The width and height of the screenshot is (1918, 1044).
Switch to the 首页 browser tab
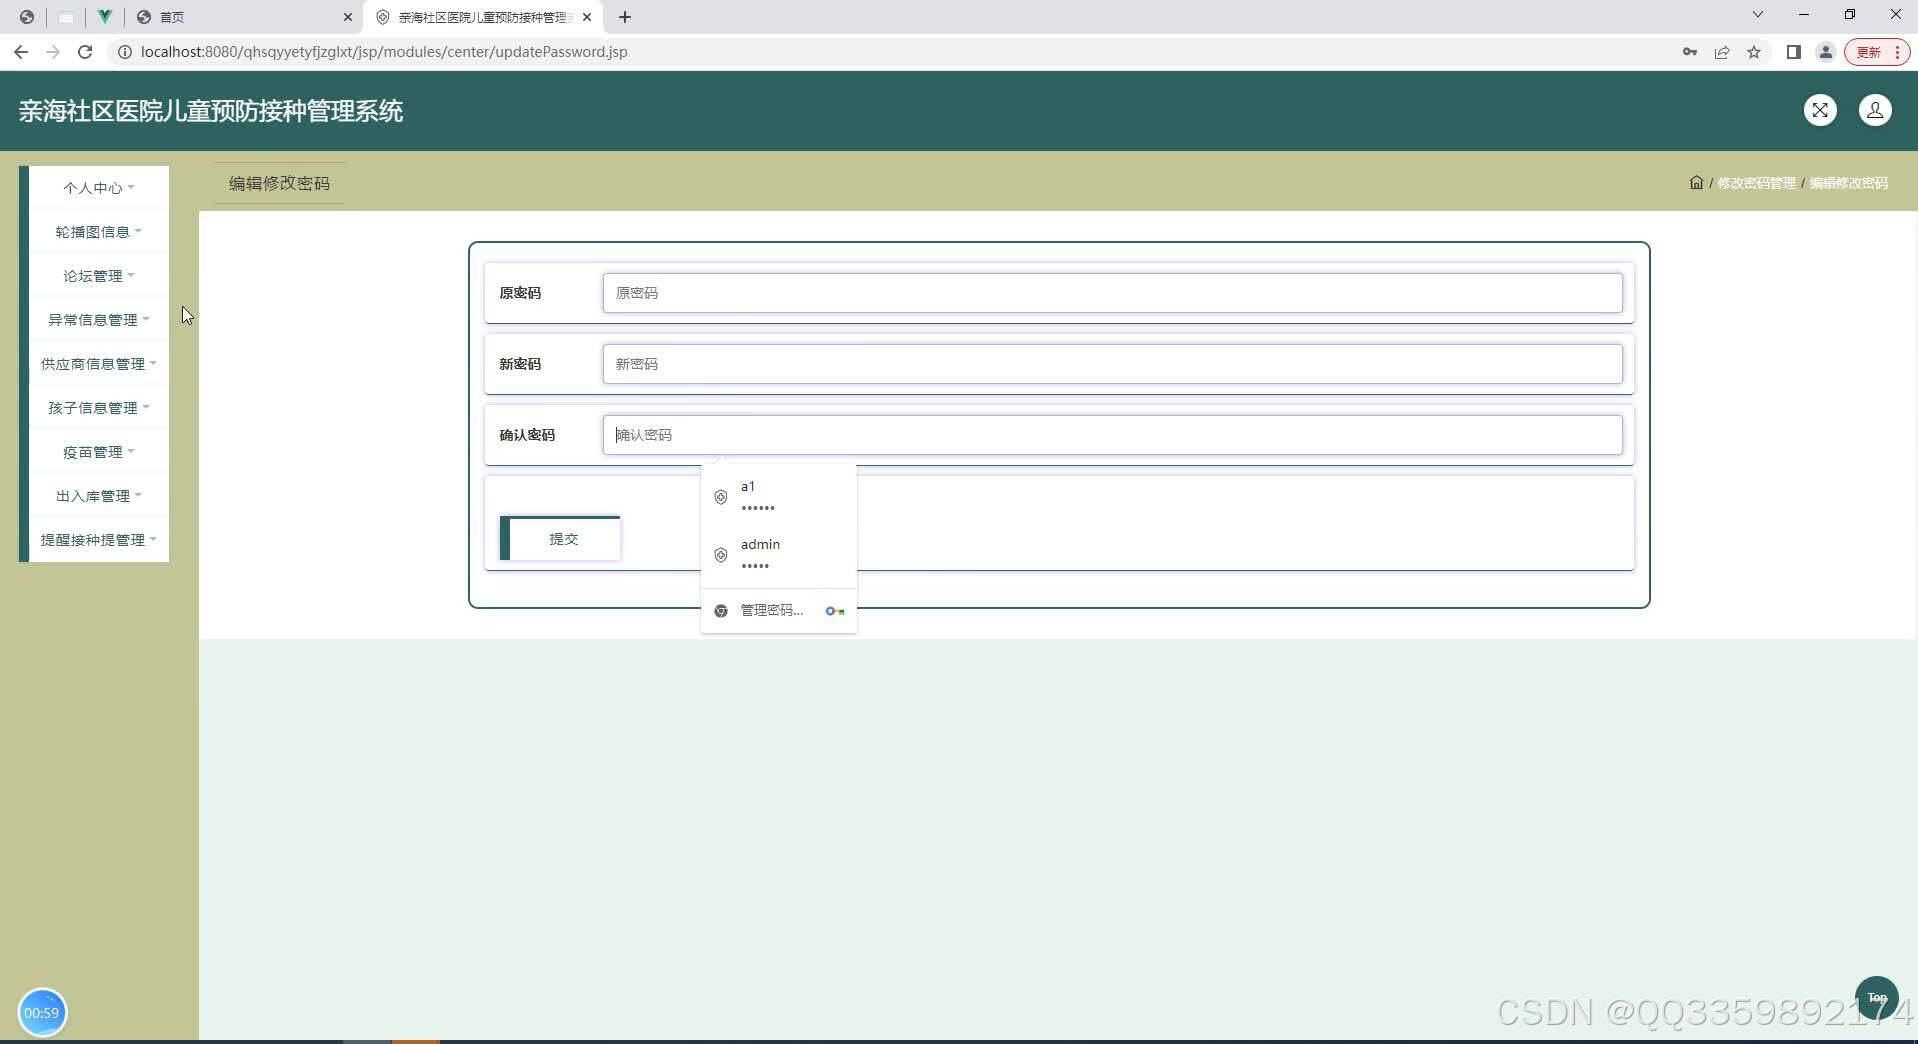(x=245, y=17)
